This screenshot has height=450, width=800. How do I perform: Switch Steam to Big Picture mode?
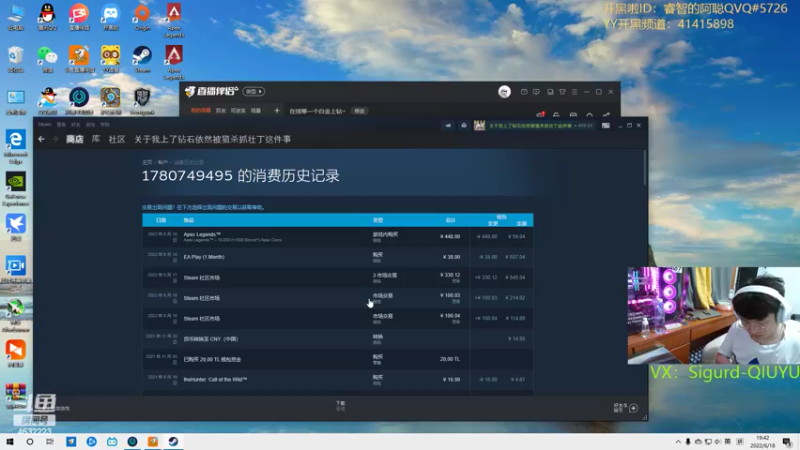click(x=606, y=126)
